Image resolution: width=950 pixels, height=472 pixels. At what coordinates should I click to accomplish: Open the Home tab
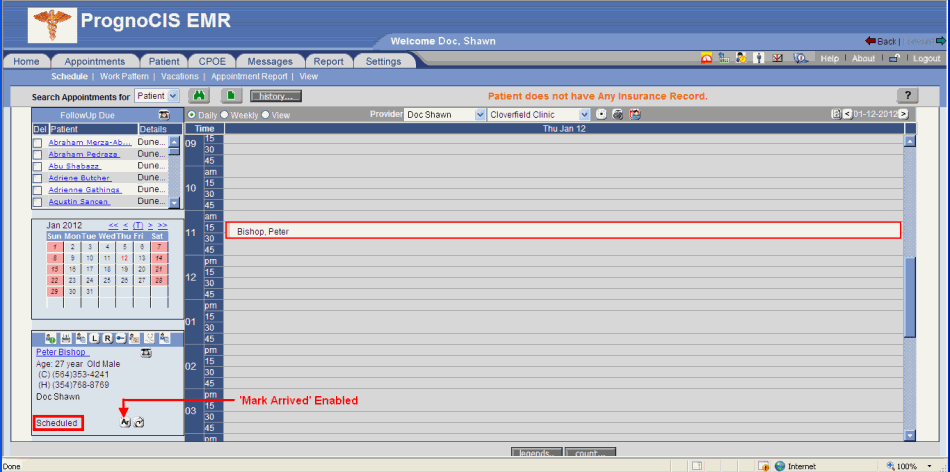(x=26, y=61)
